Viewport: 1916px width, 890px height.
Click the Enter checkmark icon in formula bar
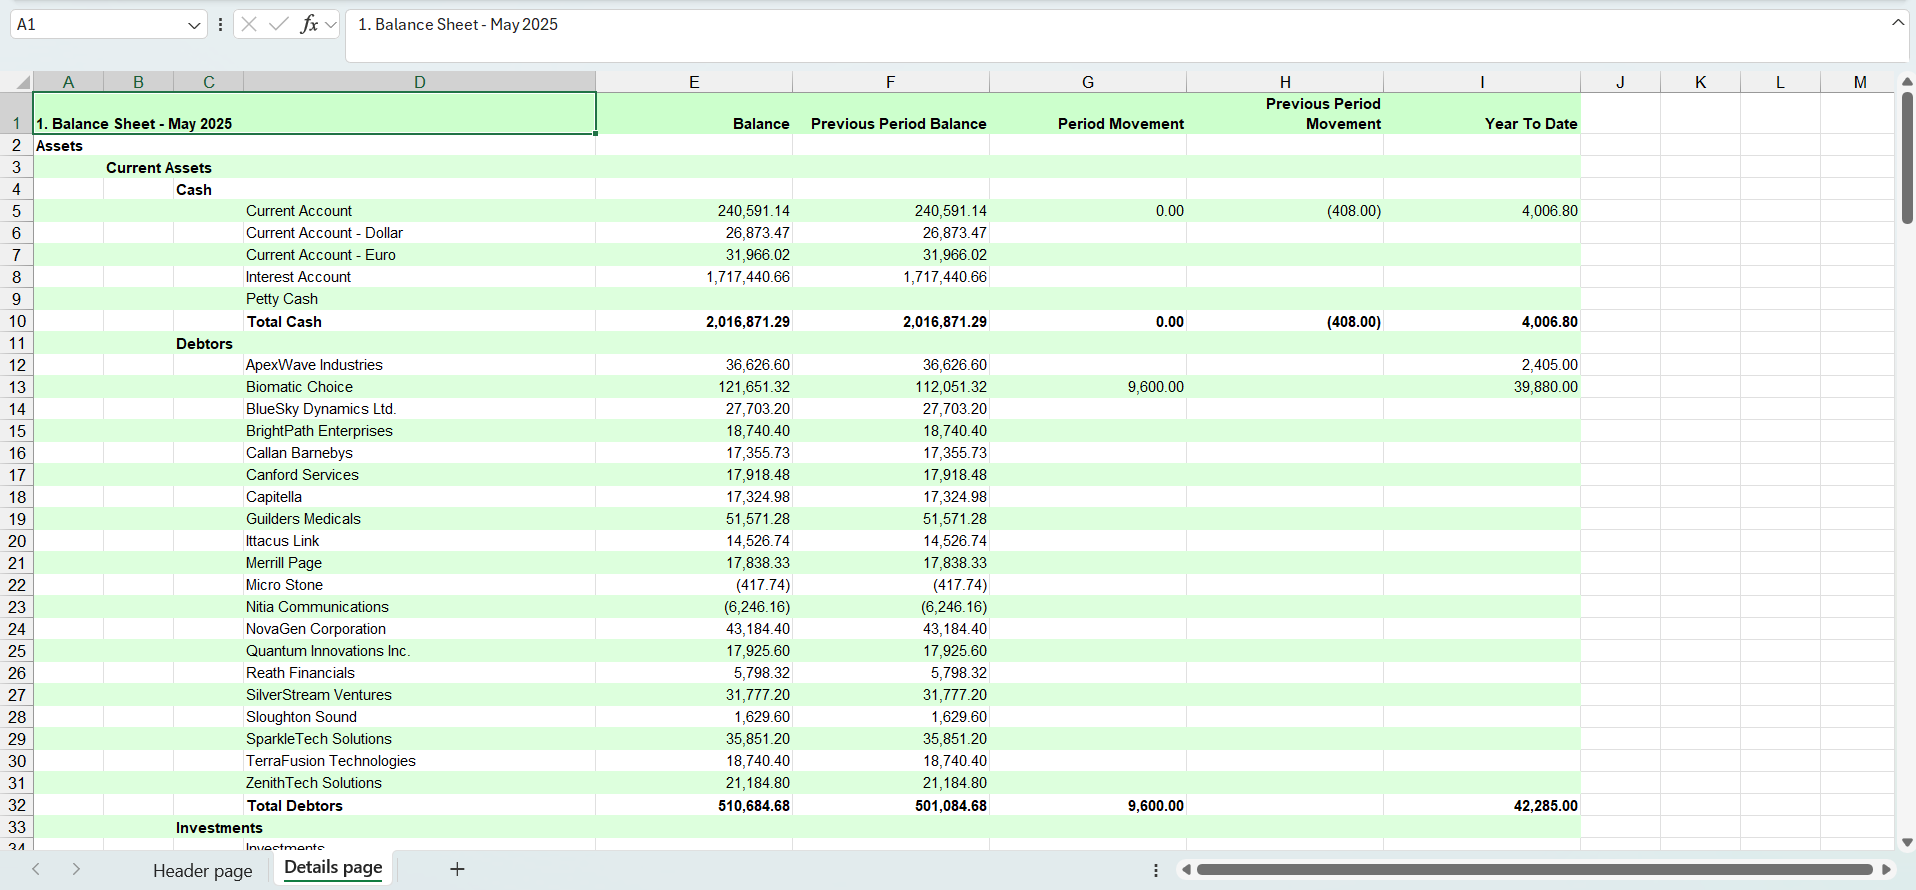tap(279, 24)
